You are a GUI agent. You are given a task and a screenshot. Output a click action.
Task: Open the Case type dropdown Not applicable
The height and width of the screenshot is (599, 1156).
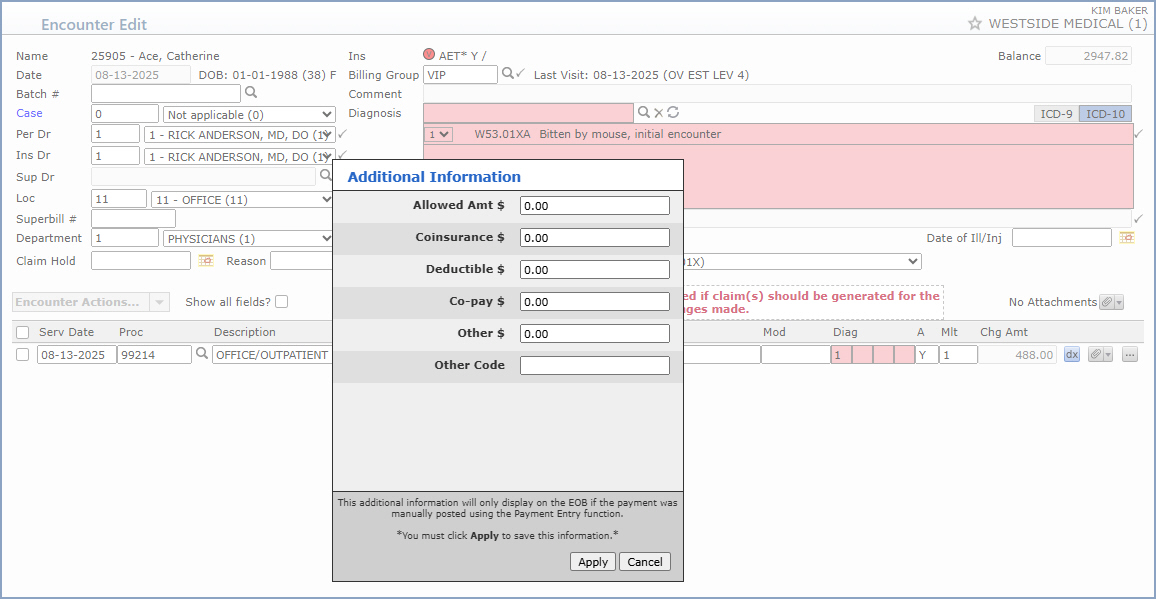(249, 114)
